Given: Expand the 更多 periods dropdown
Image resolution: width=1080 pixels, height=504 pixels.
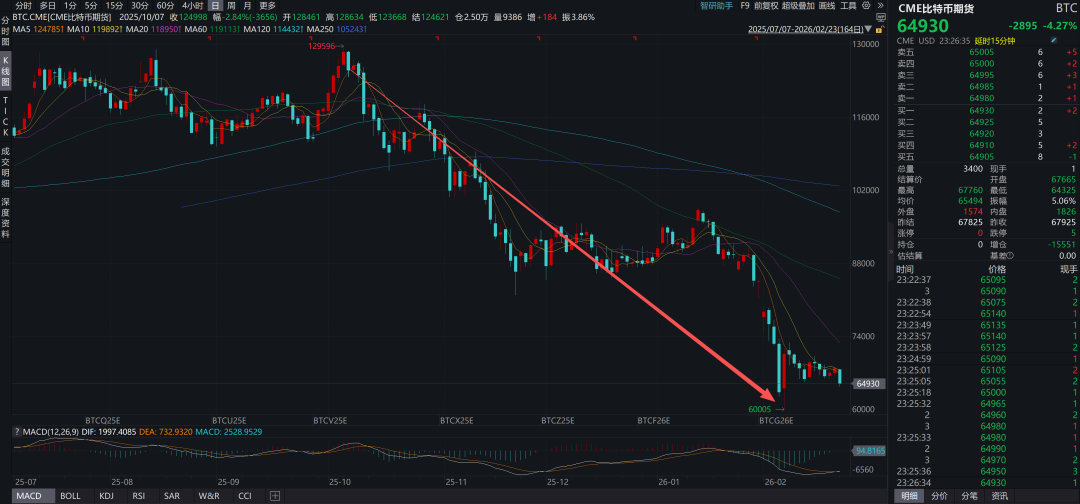Looking at the screenshot, I should point(267,5).
